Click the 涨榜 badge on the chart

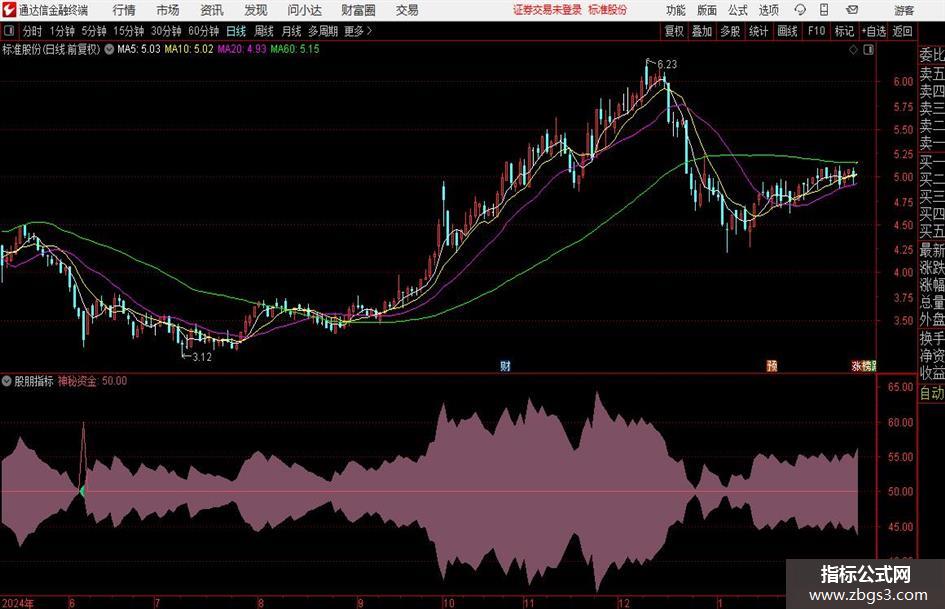pyautogui.click(x=863, y=366)
